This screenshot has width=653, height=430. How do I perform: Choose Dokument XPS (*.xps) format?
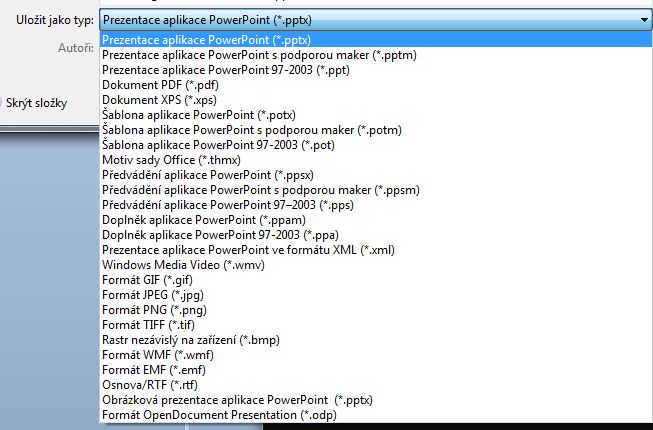376,100
